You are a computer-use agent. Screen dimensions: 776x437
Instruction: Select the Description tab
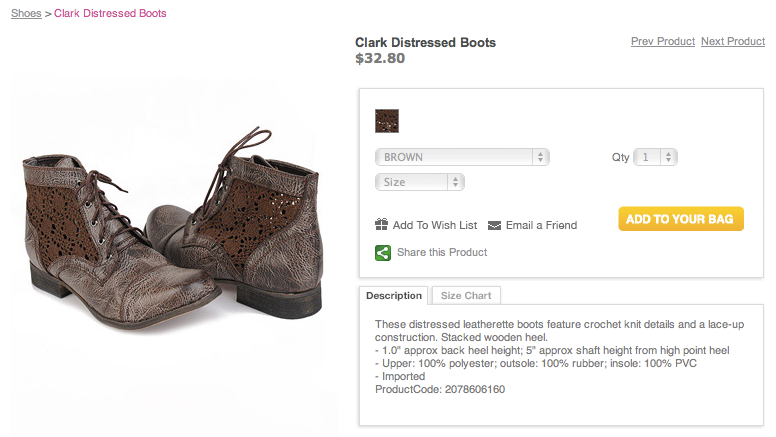point(394,296)
